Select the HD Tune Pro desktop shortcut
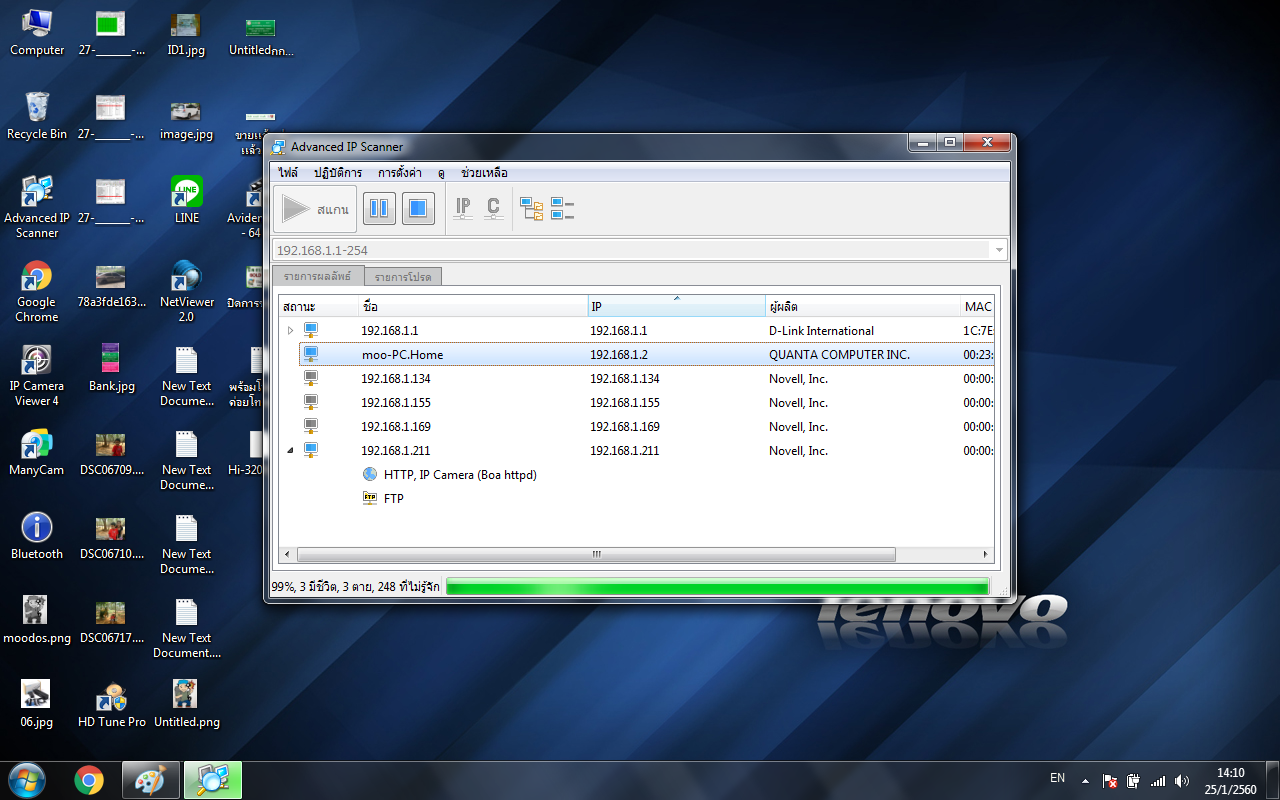Screen dimensions: 1280x800 click(112, 704)
